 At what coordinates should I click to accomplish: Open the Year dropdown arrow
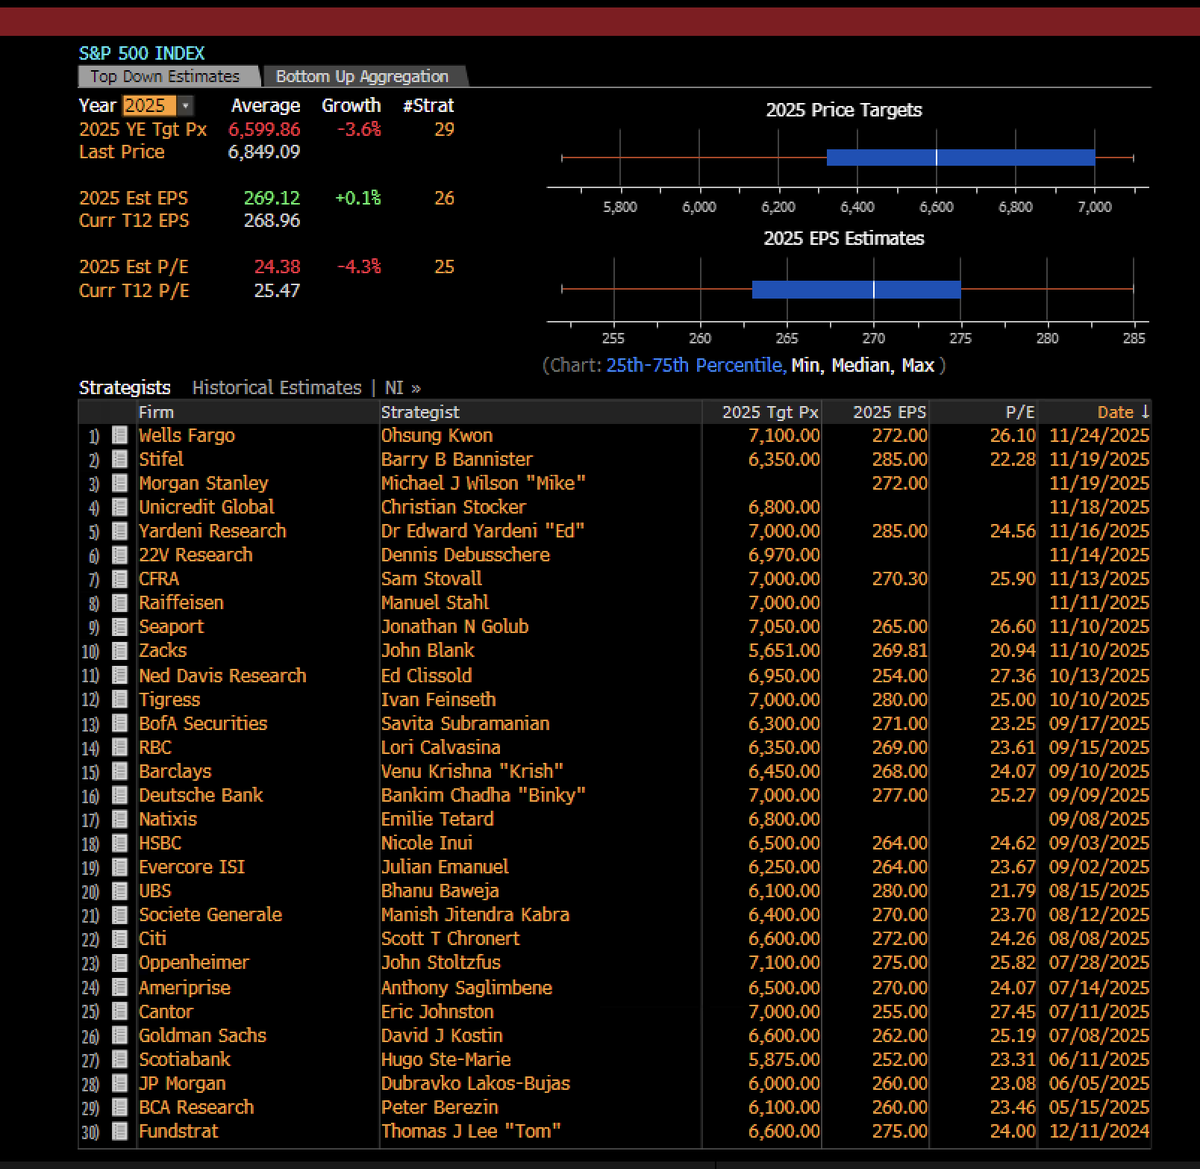coord(186,106)
